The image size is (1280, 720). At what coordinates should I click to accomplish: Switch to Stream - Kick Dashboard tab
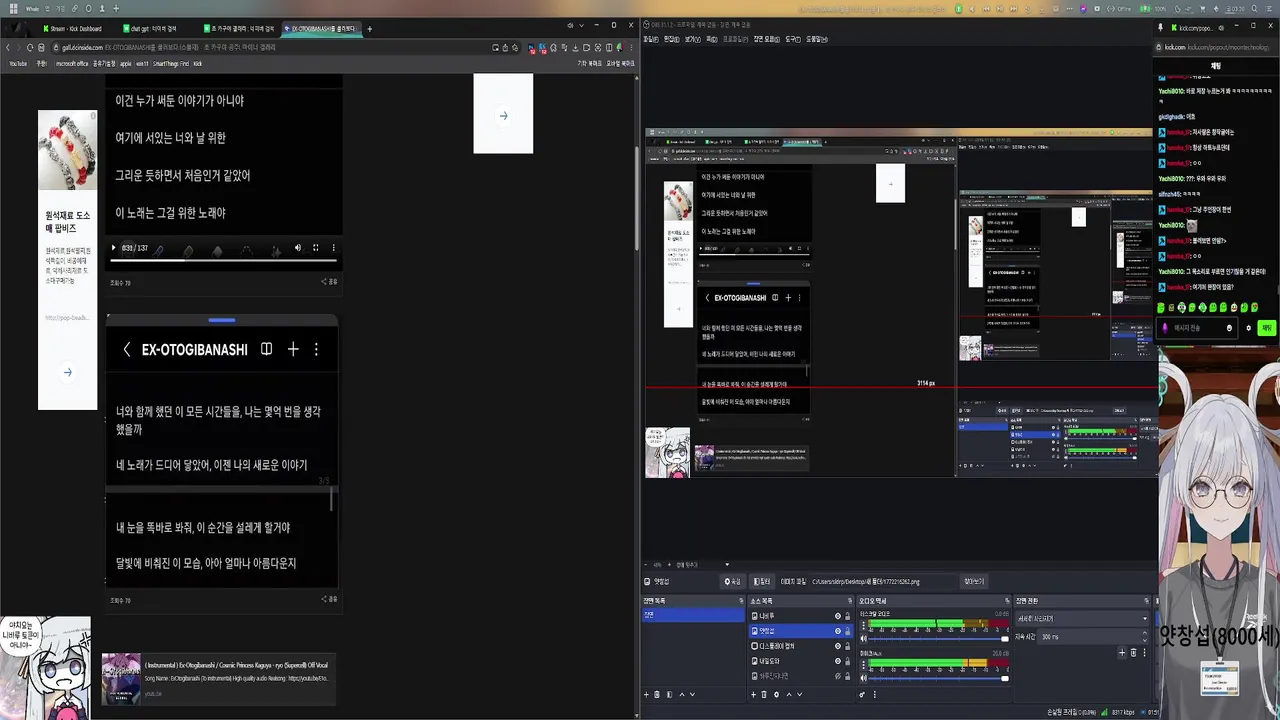[x=75, y=29]
